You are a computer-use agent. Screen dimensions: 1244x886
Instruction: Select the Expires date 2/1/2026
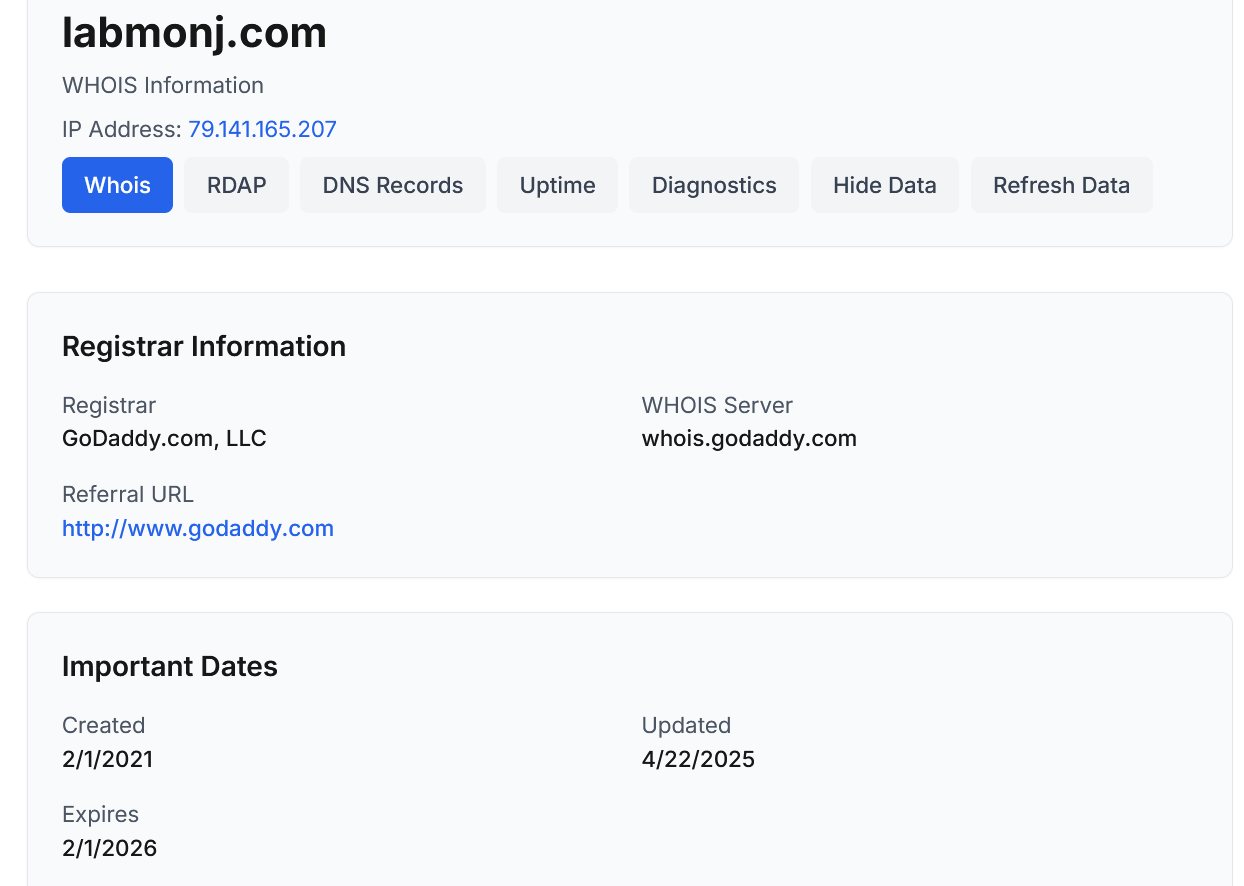[110, 848]
